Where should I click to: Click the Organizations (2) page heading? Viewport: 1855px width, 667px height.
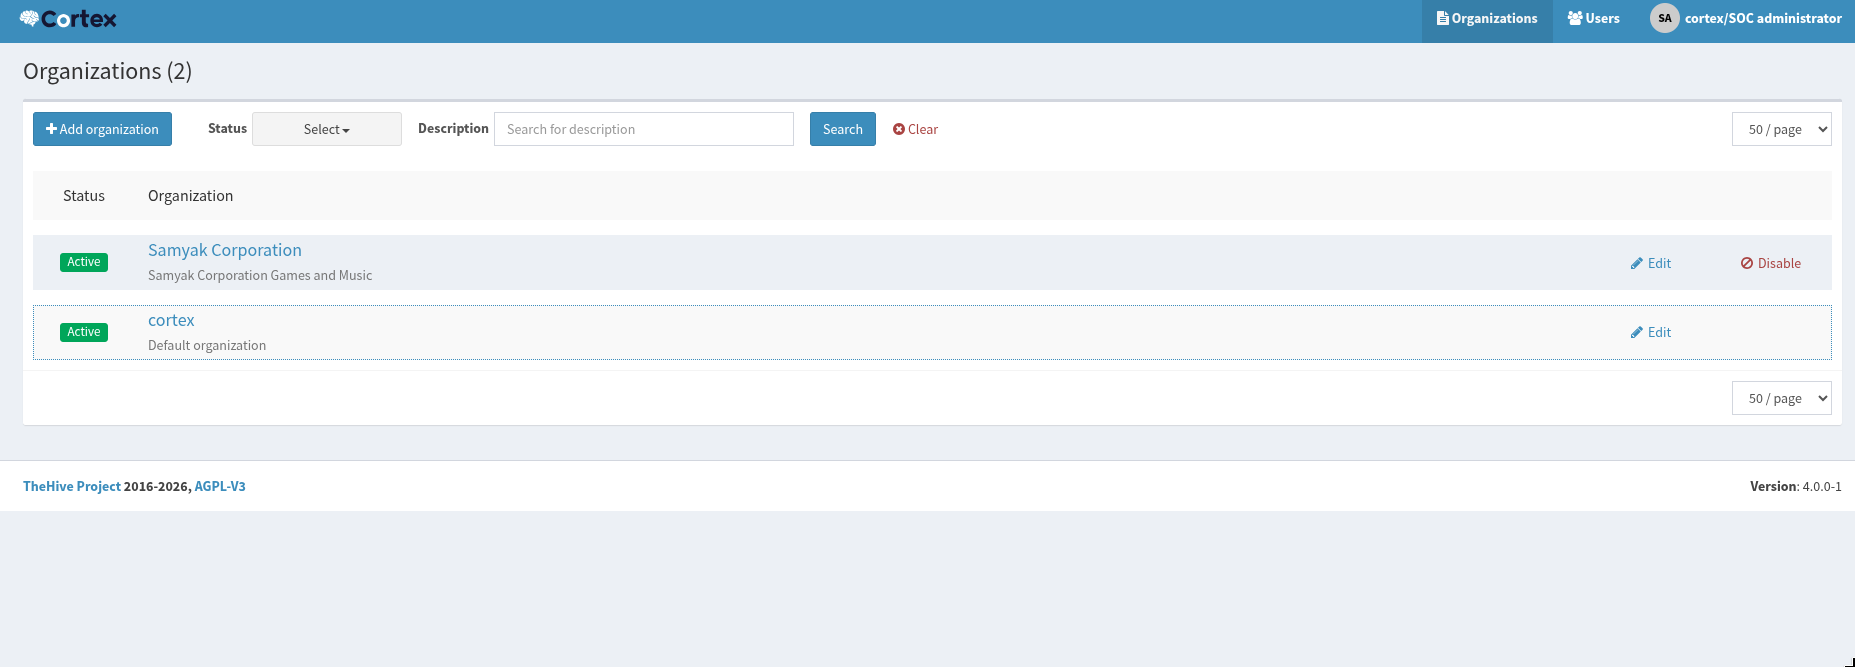[x=107, y=71]
